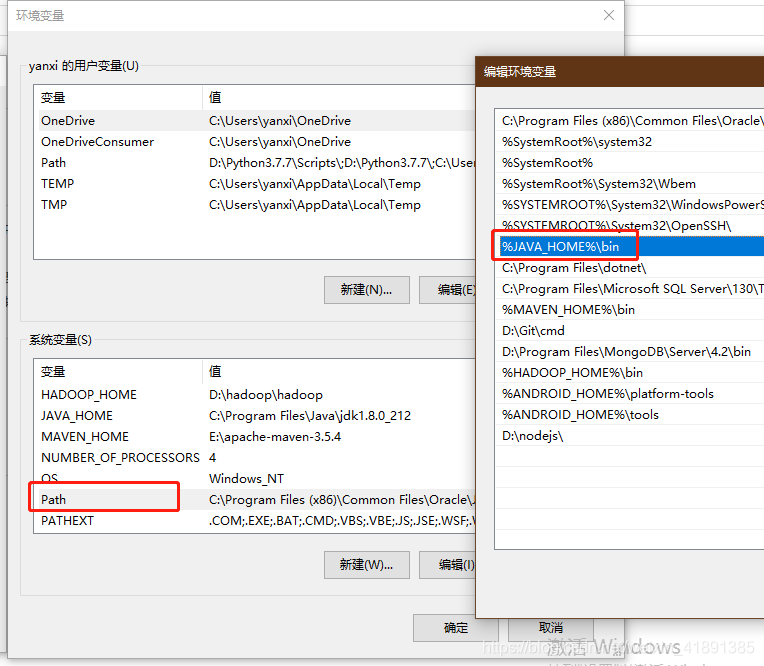This screenshot has width=764, height=666.
Task: Select %SystemRoot%\System32\Wbem entry
Action: [630, 184]
